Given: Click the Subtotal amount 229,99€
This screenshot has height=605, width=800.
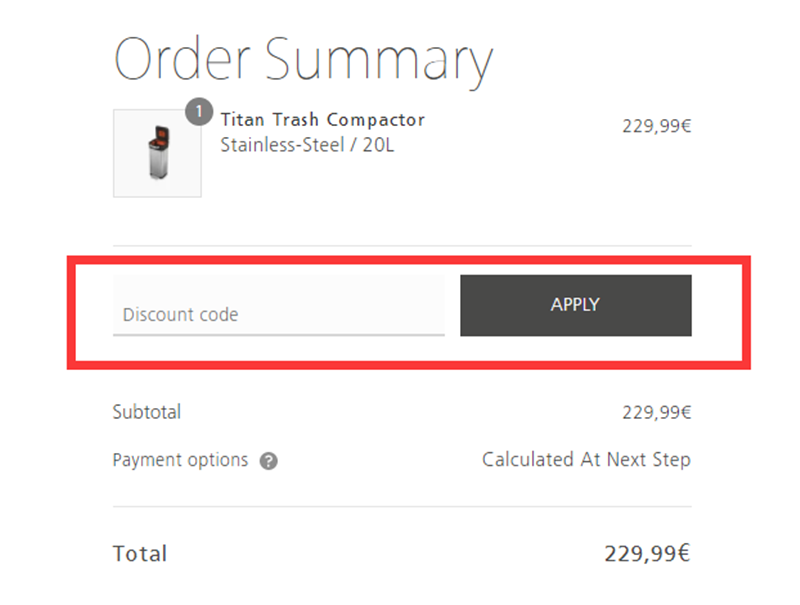Looking at the screenshot, I should click(x=657, y=412).
